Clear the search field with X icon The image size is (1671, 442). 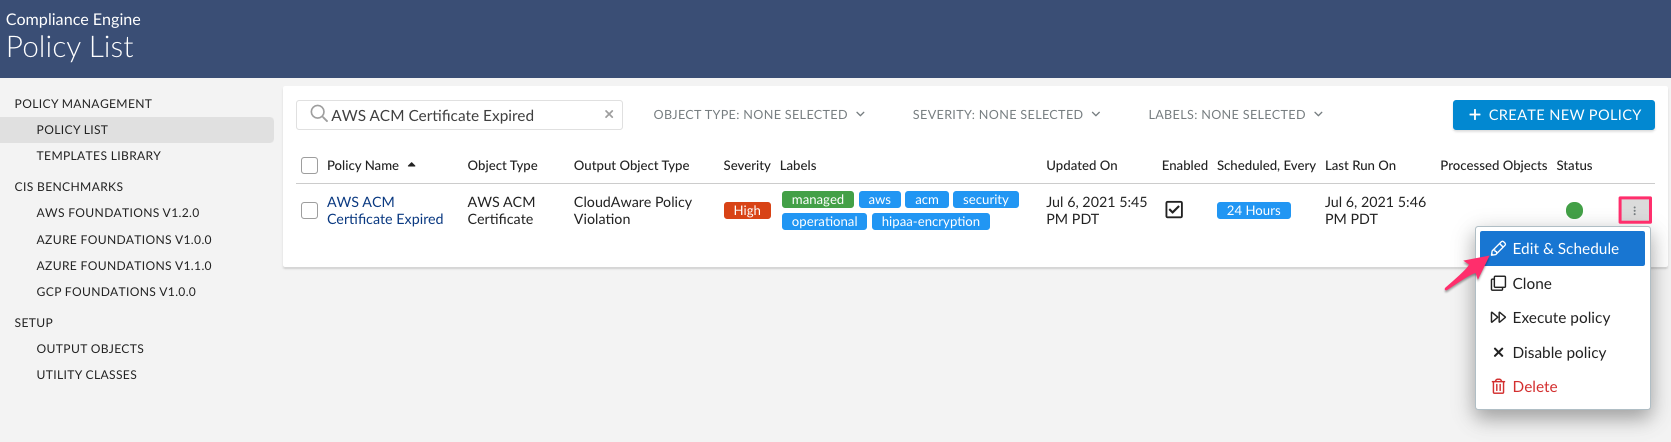(x=609, y=114)
